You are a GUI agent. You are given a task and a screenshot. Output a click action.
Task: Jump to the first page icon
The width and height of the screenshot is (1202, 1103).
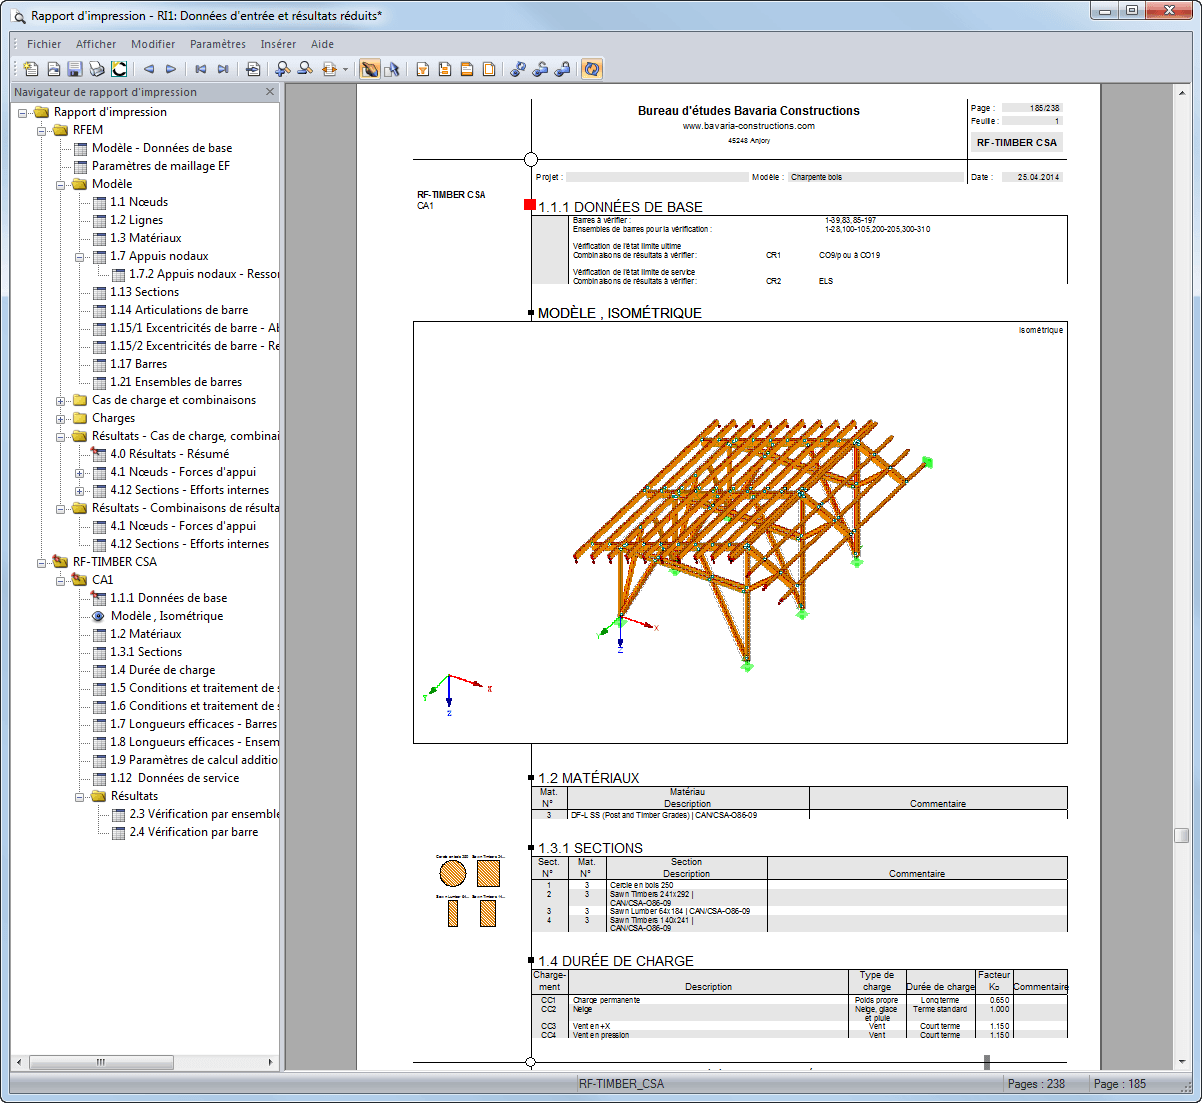pyautogui.click(x=201, y=69)
